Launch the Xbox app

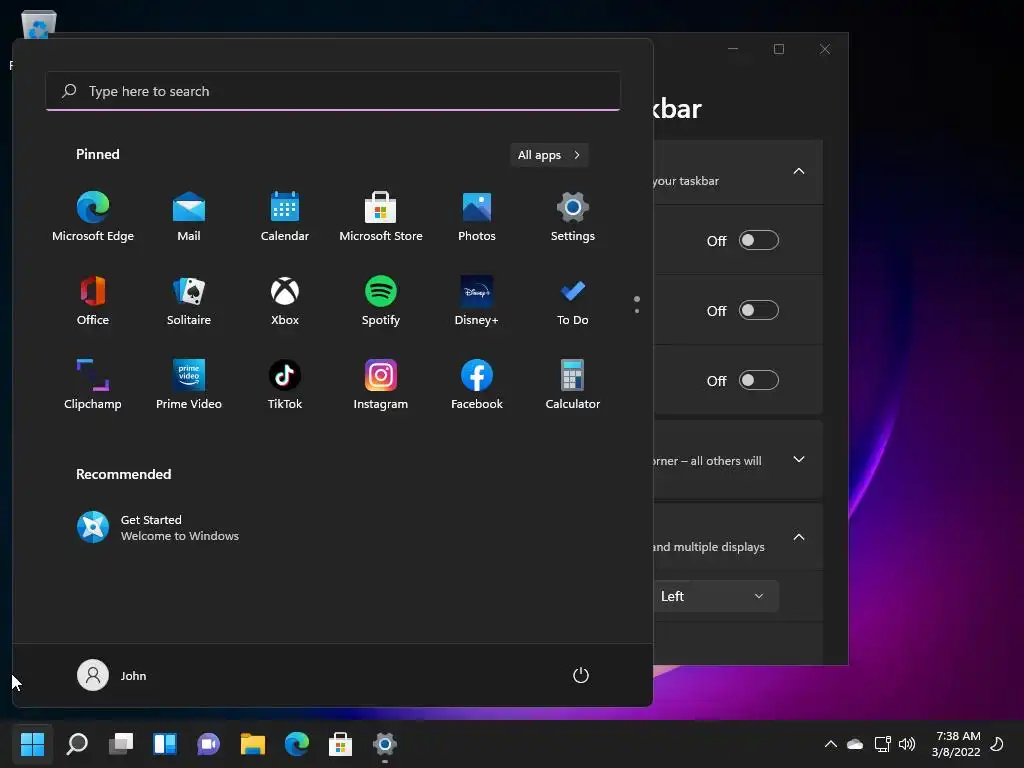click(x=285, y=301)
